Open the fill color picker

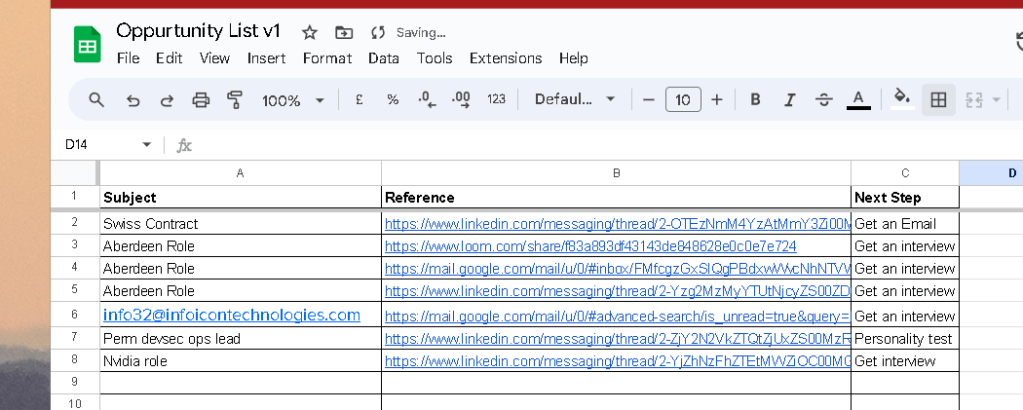902,99
